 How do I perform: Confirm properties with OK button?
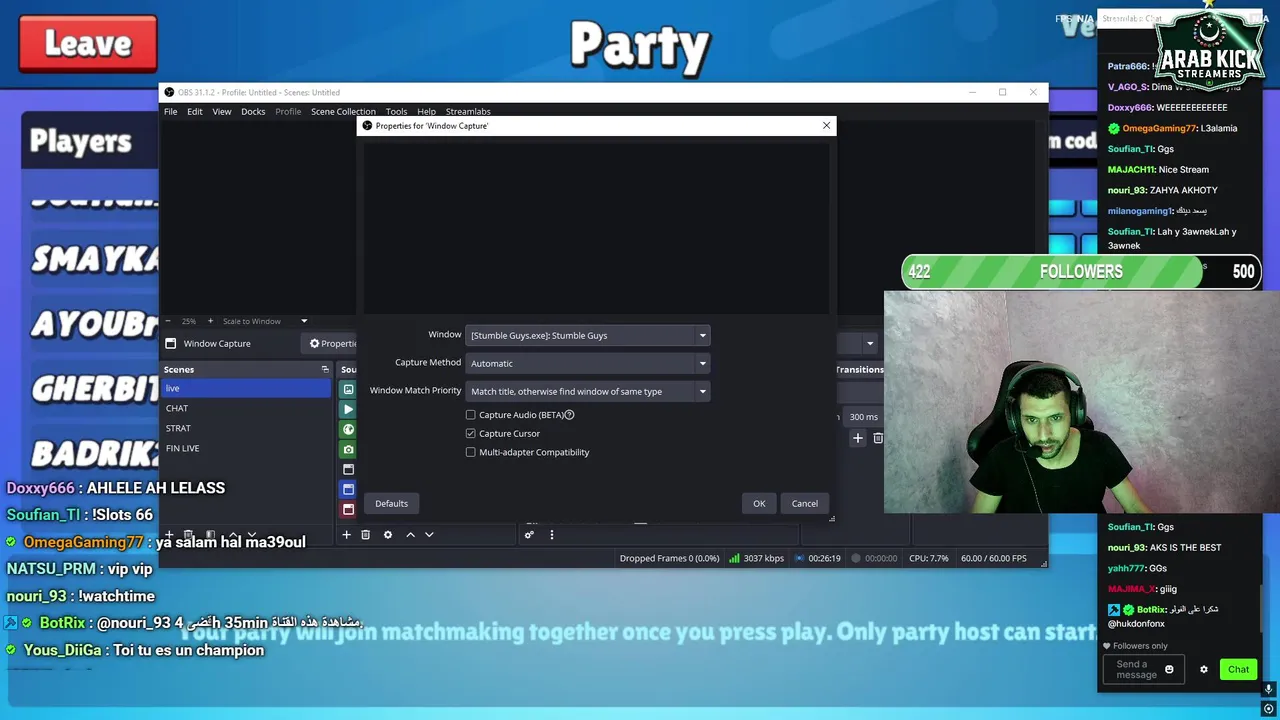click(759, 504)
